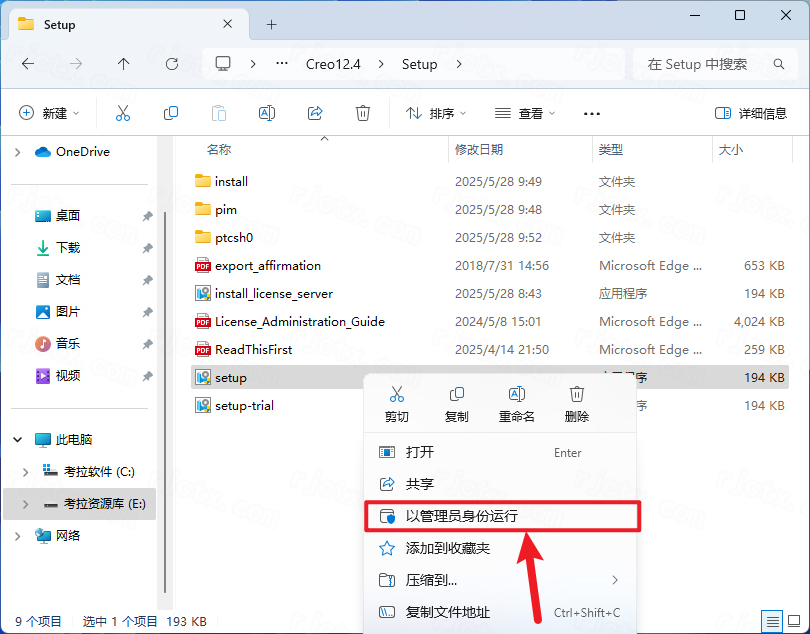
Task: Select the setup-trial application
Action: click(244, 406)
